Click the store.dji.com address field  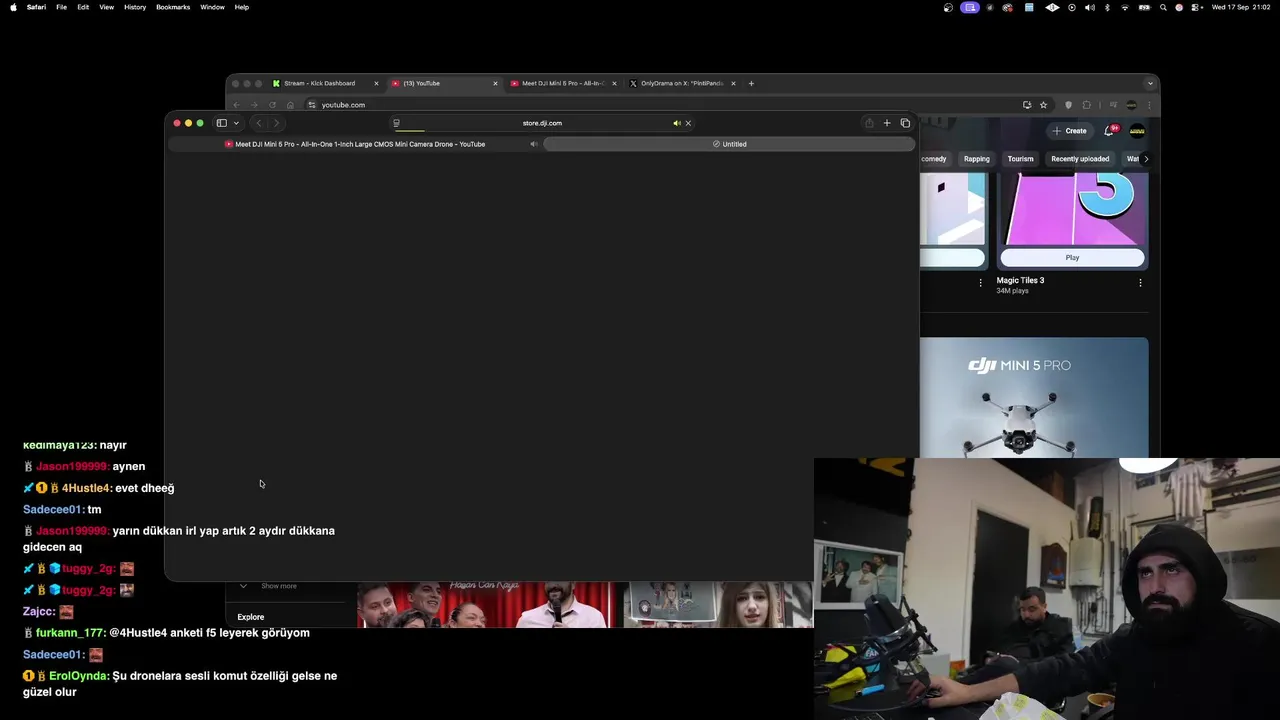[542, 123]
